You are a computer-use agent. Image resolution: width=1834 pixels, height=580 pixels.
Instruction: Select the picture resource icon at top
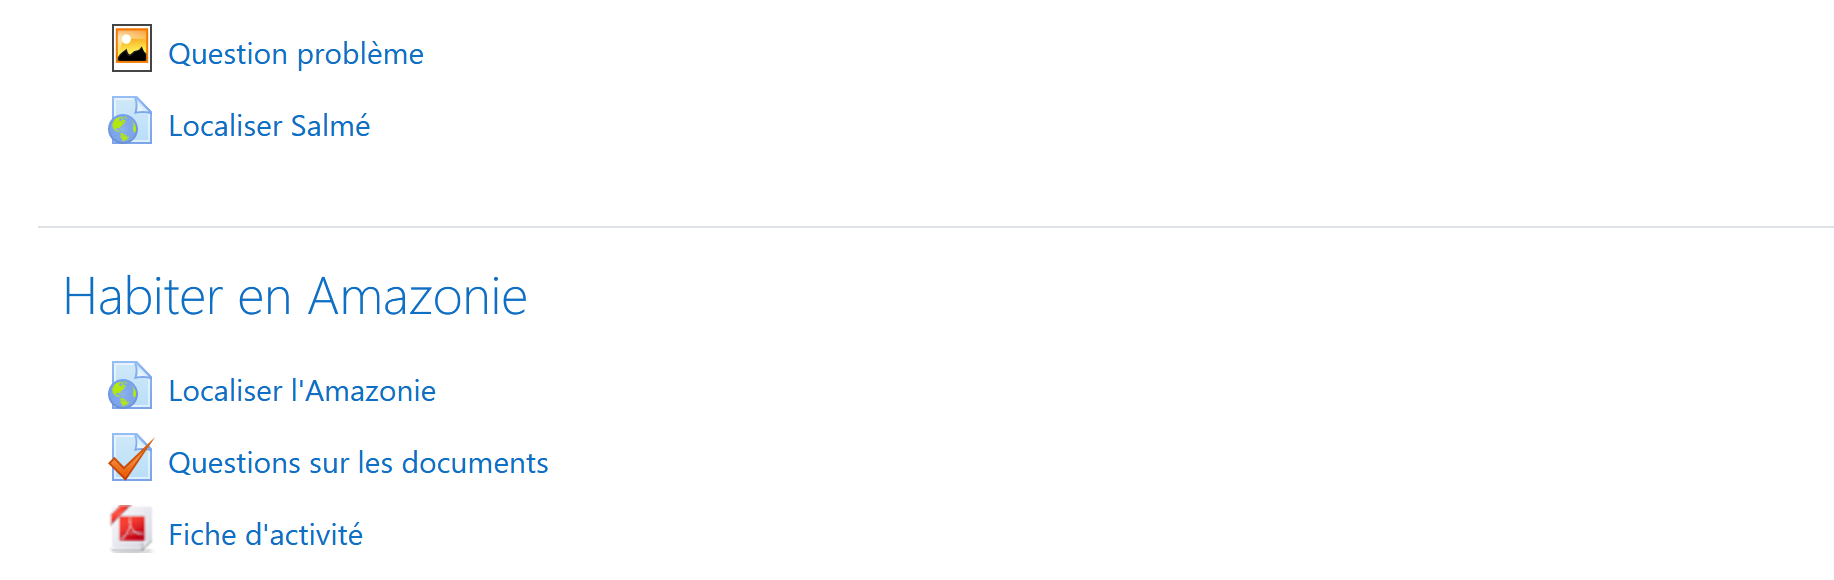pyautogui.click(x=131, y=48)
